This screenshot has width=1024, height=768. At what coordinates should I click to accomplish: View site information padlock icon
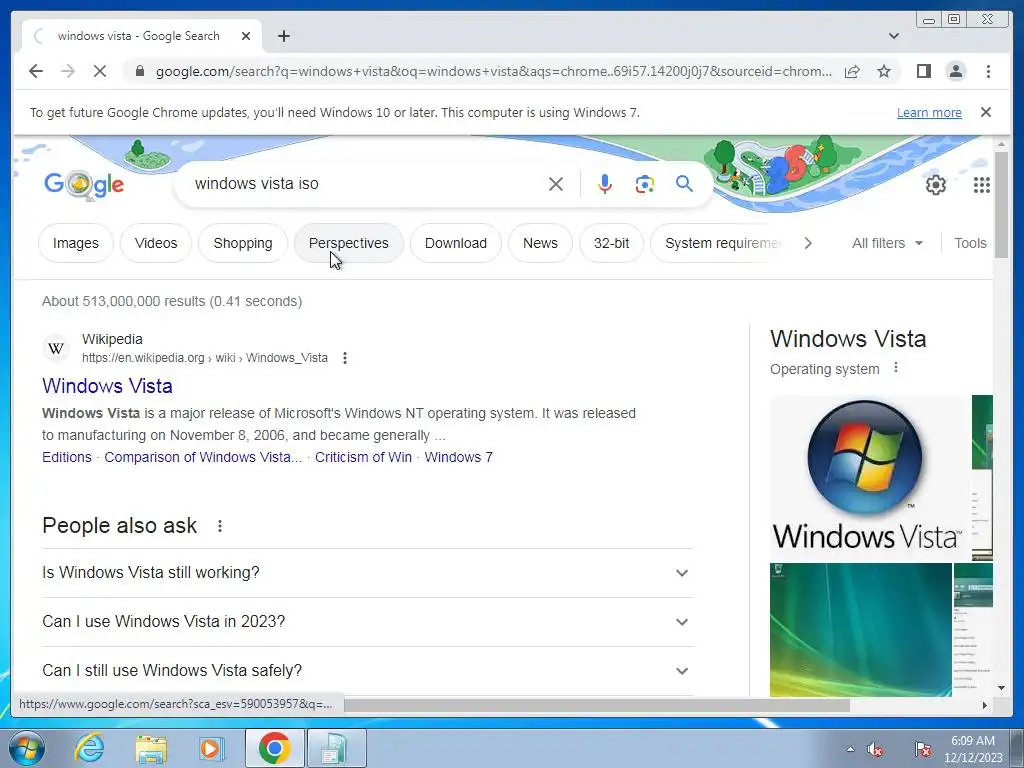click(139, 71)
